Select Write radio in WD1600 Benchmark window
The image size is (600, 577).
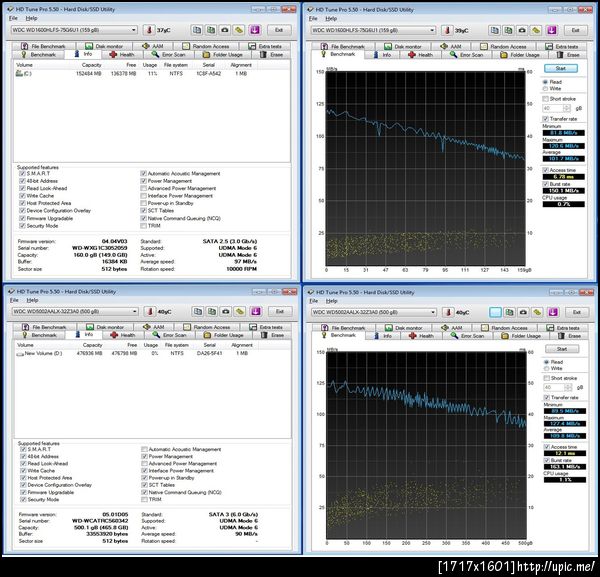[545, 88]
